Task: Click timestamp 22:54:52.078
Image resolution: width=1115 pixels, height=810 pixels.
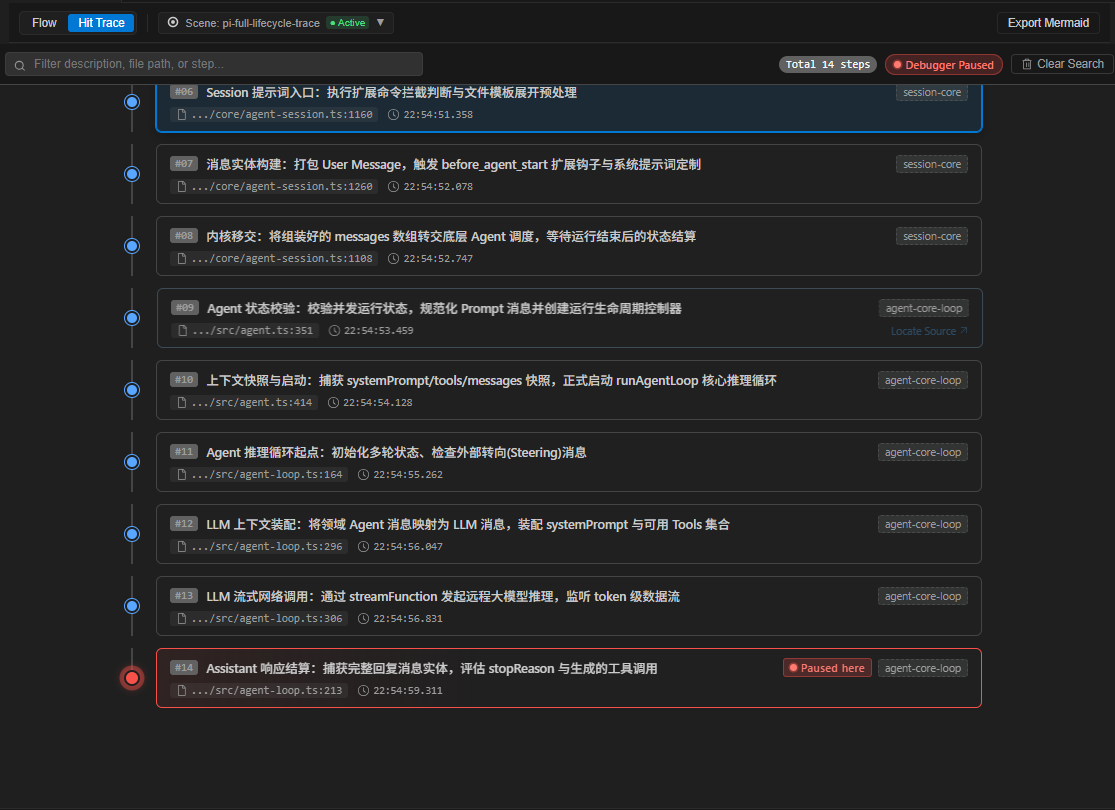Action: pyautogui.click(x=438, y=186)
